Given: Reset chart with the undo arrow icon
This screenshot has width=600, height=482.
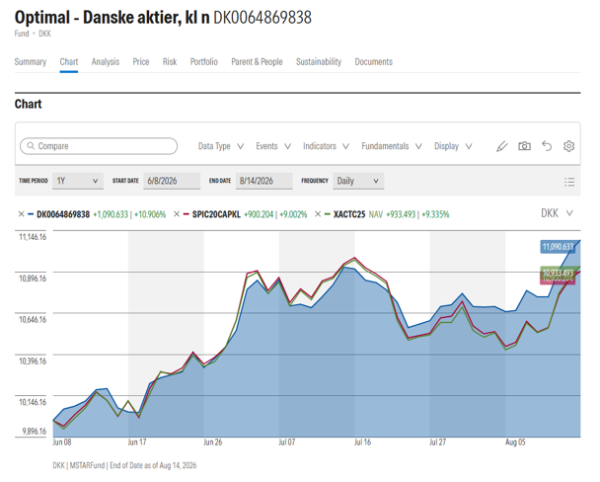Looking at the screenshot, I should point(547,146).
